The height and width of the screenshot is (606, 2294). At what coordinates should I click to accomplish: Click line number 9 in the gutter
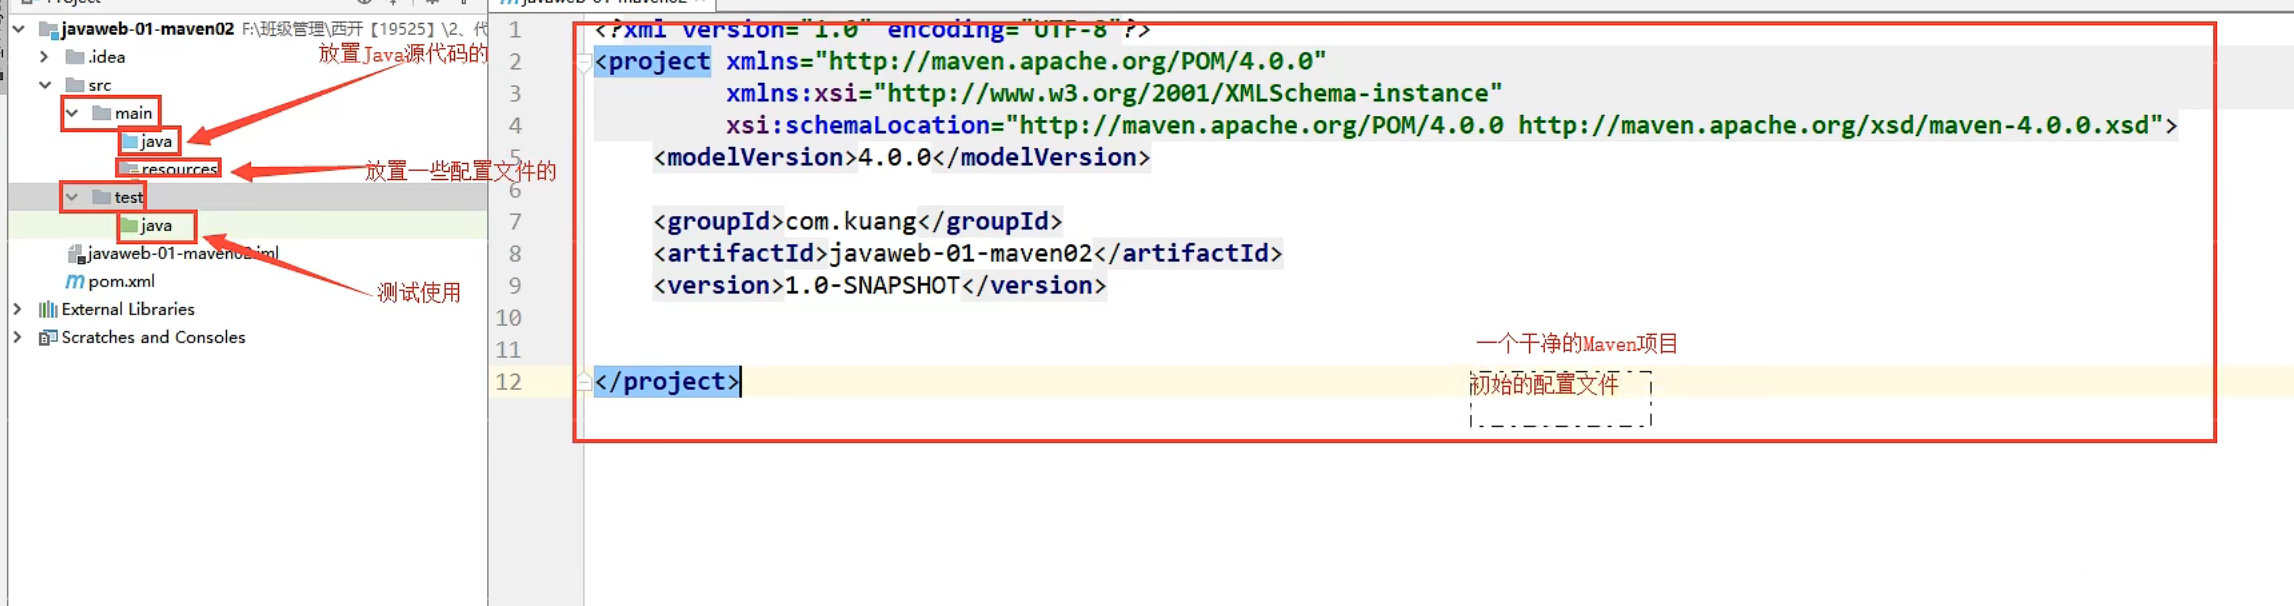[x=515, y=285]
